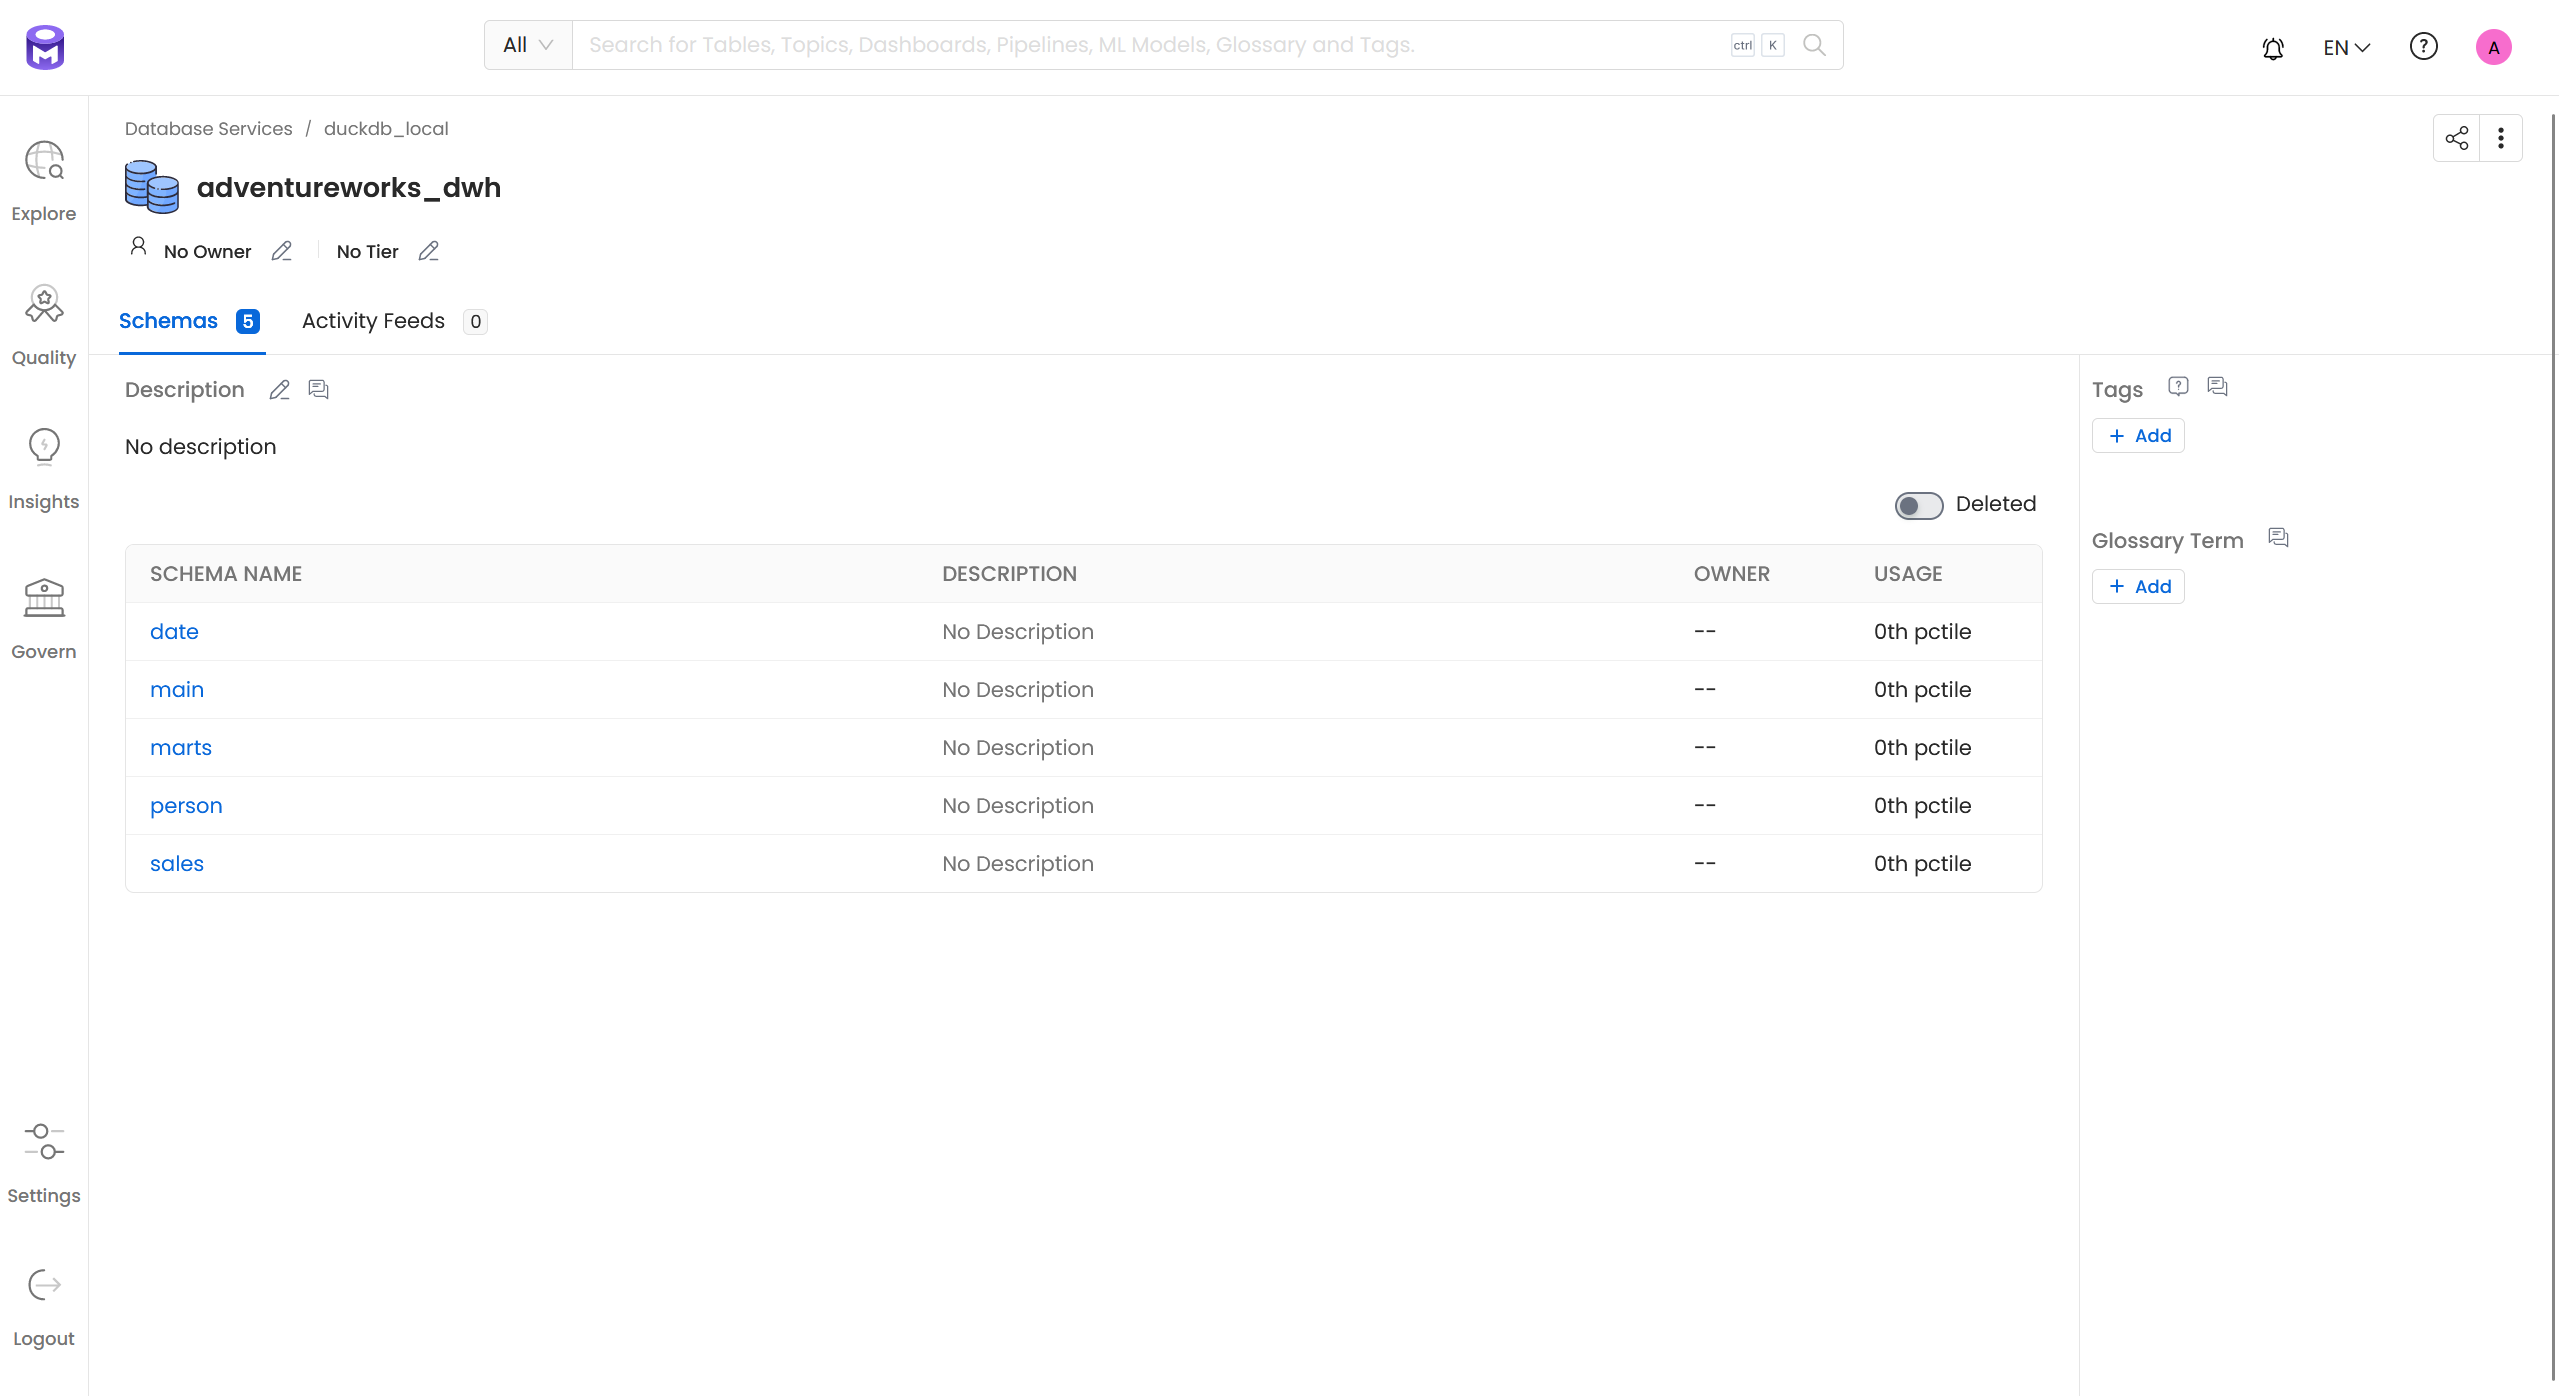
Task: Open the EN language dropdown
Action: (2346, 47)
